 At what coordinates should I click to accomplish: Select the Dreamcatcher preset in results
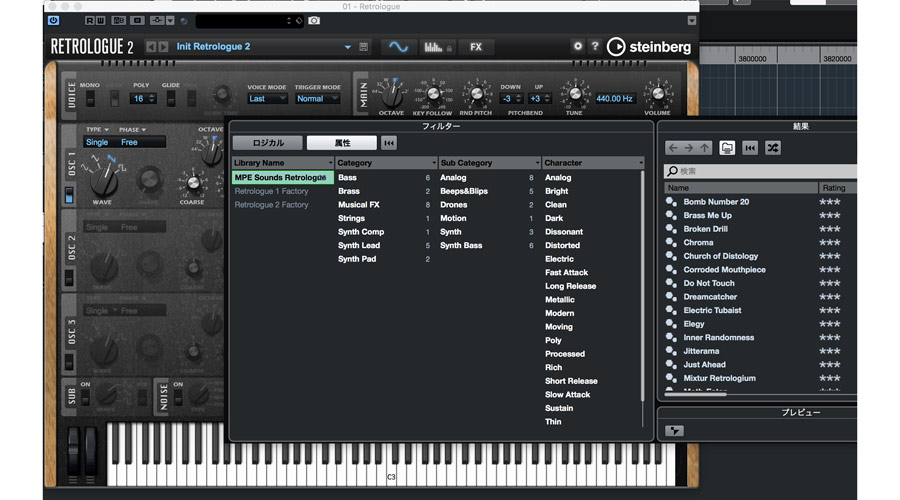[710, 297]
